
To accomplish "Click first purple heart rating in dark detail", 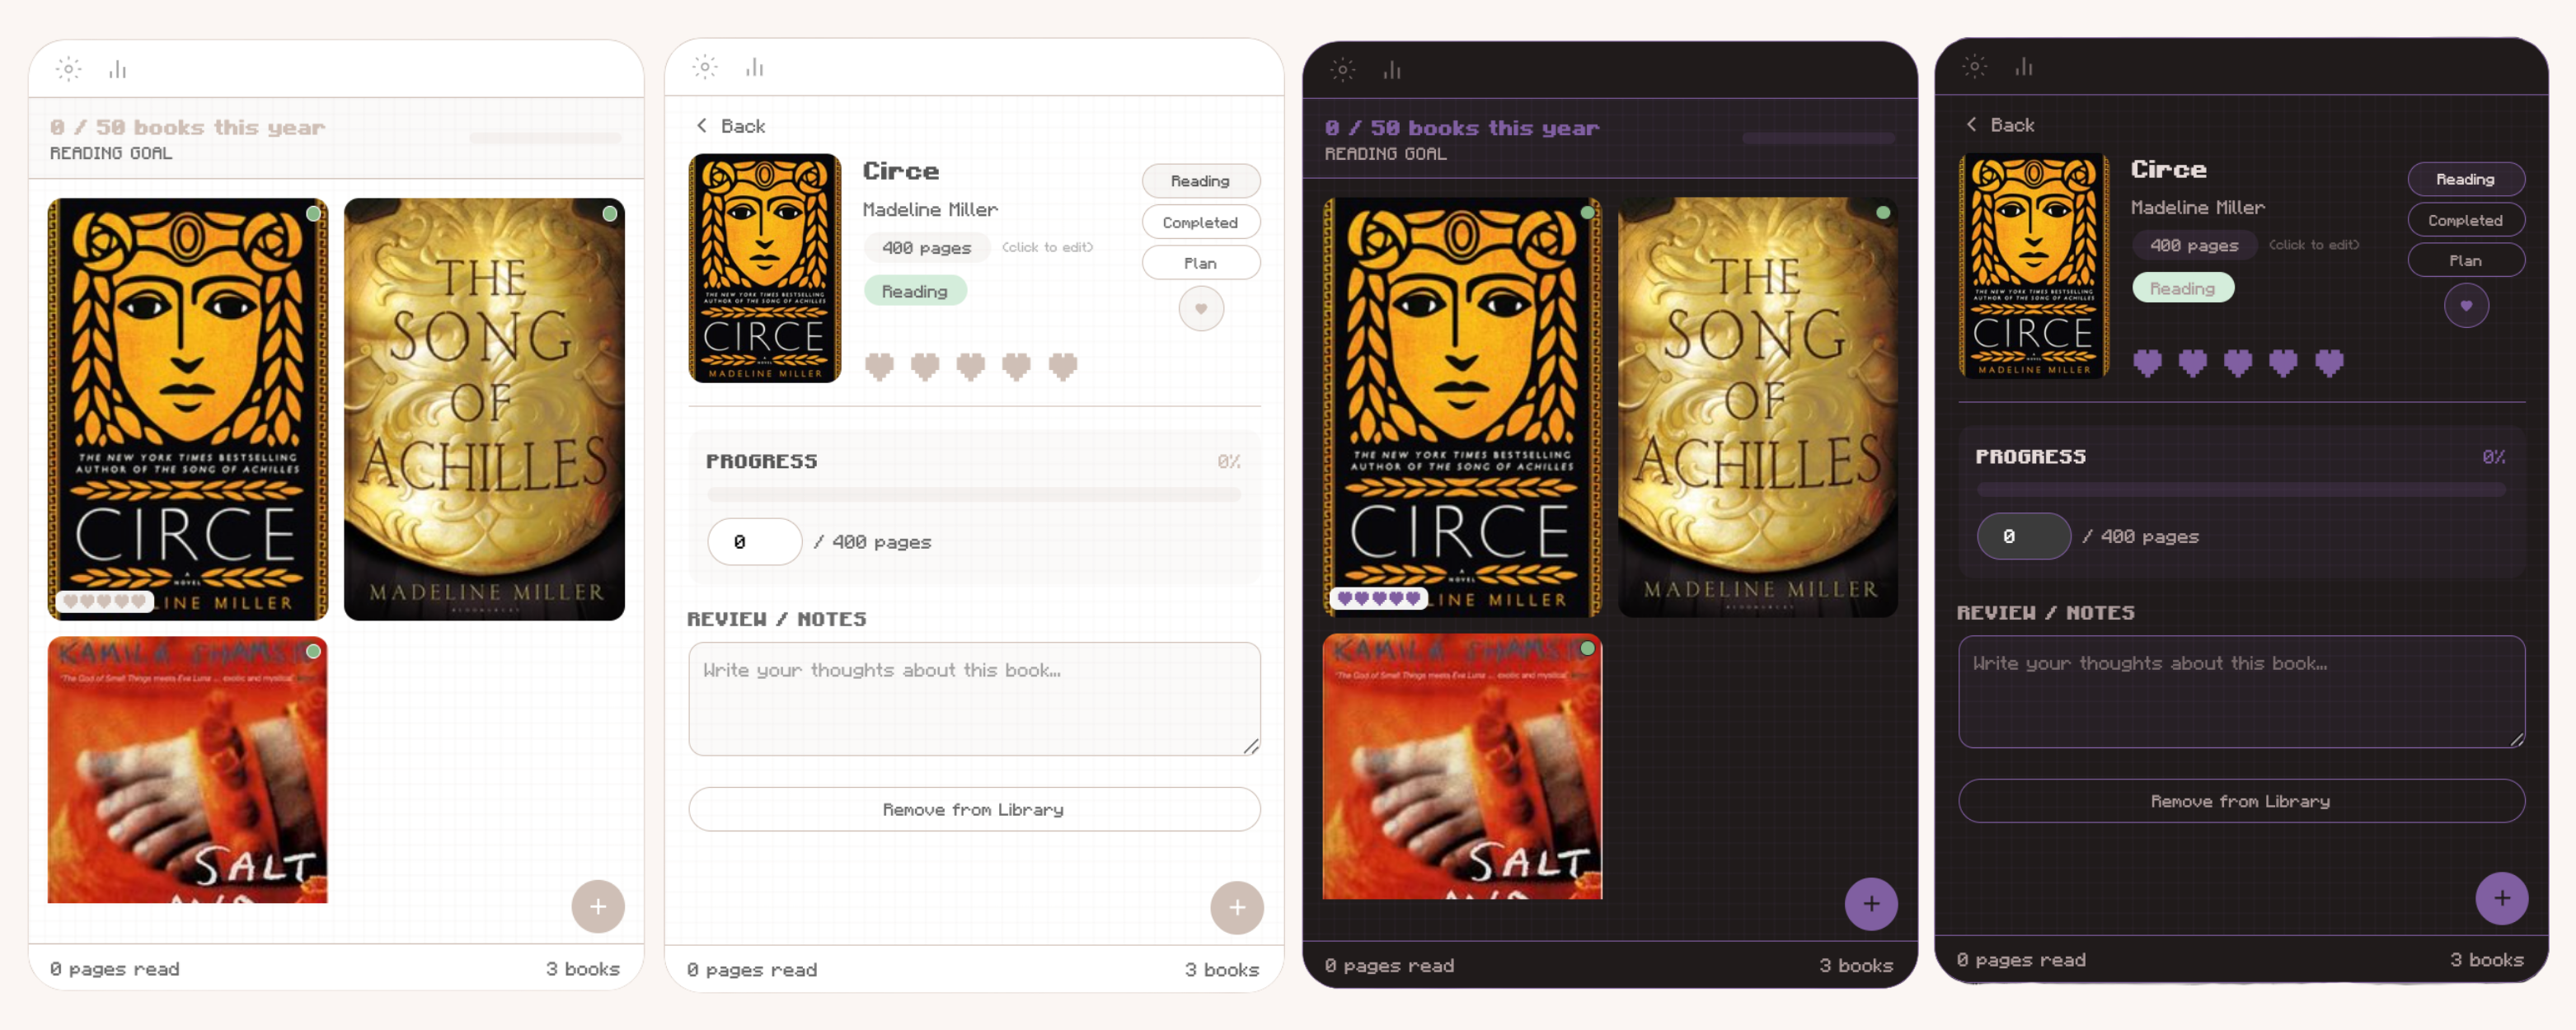I will pos(2147,363).
